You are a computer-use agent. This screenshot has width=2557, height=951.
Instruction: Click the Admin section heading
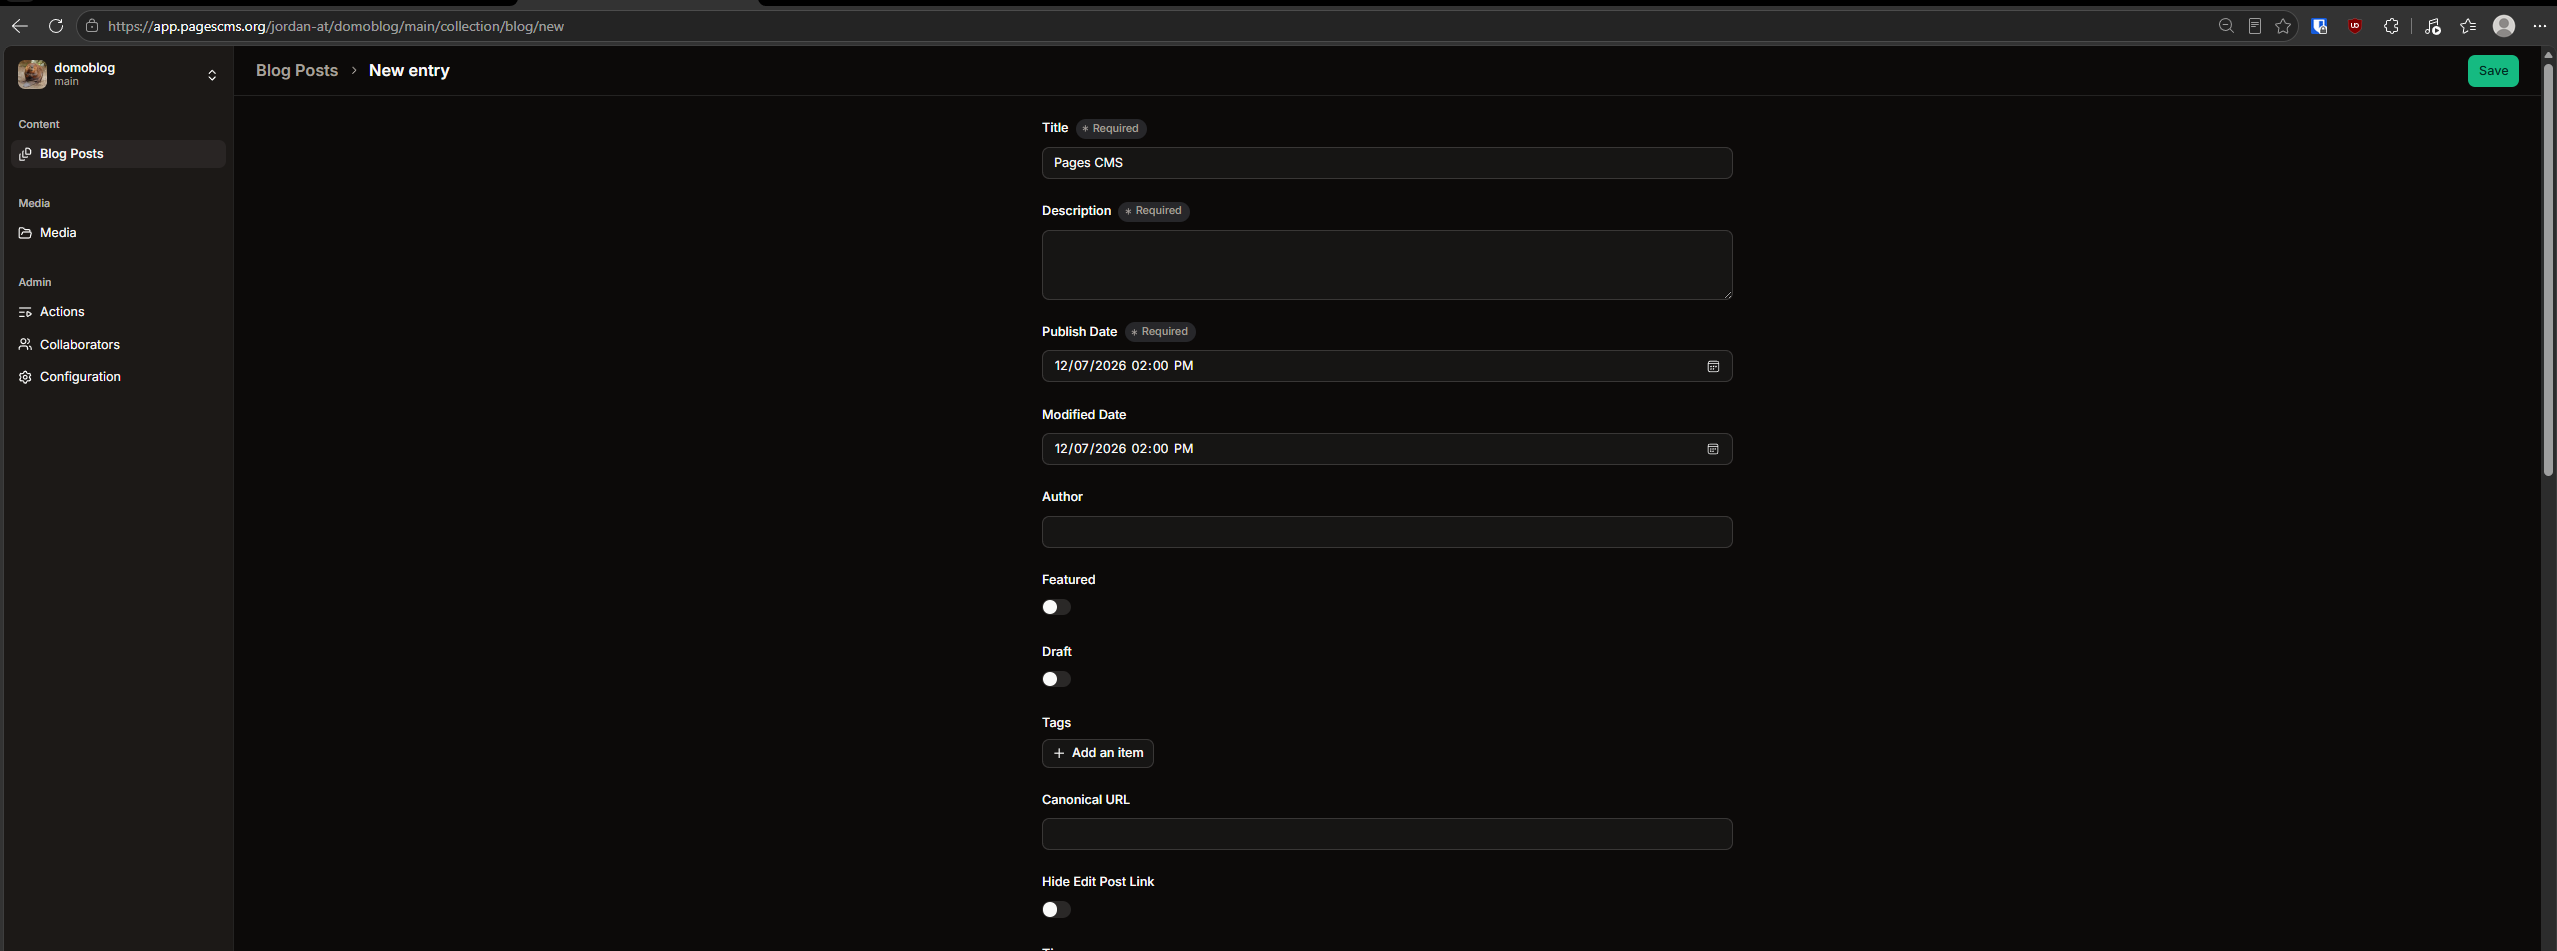pos(35,282)
